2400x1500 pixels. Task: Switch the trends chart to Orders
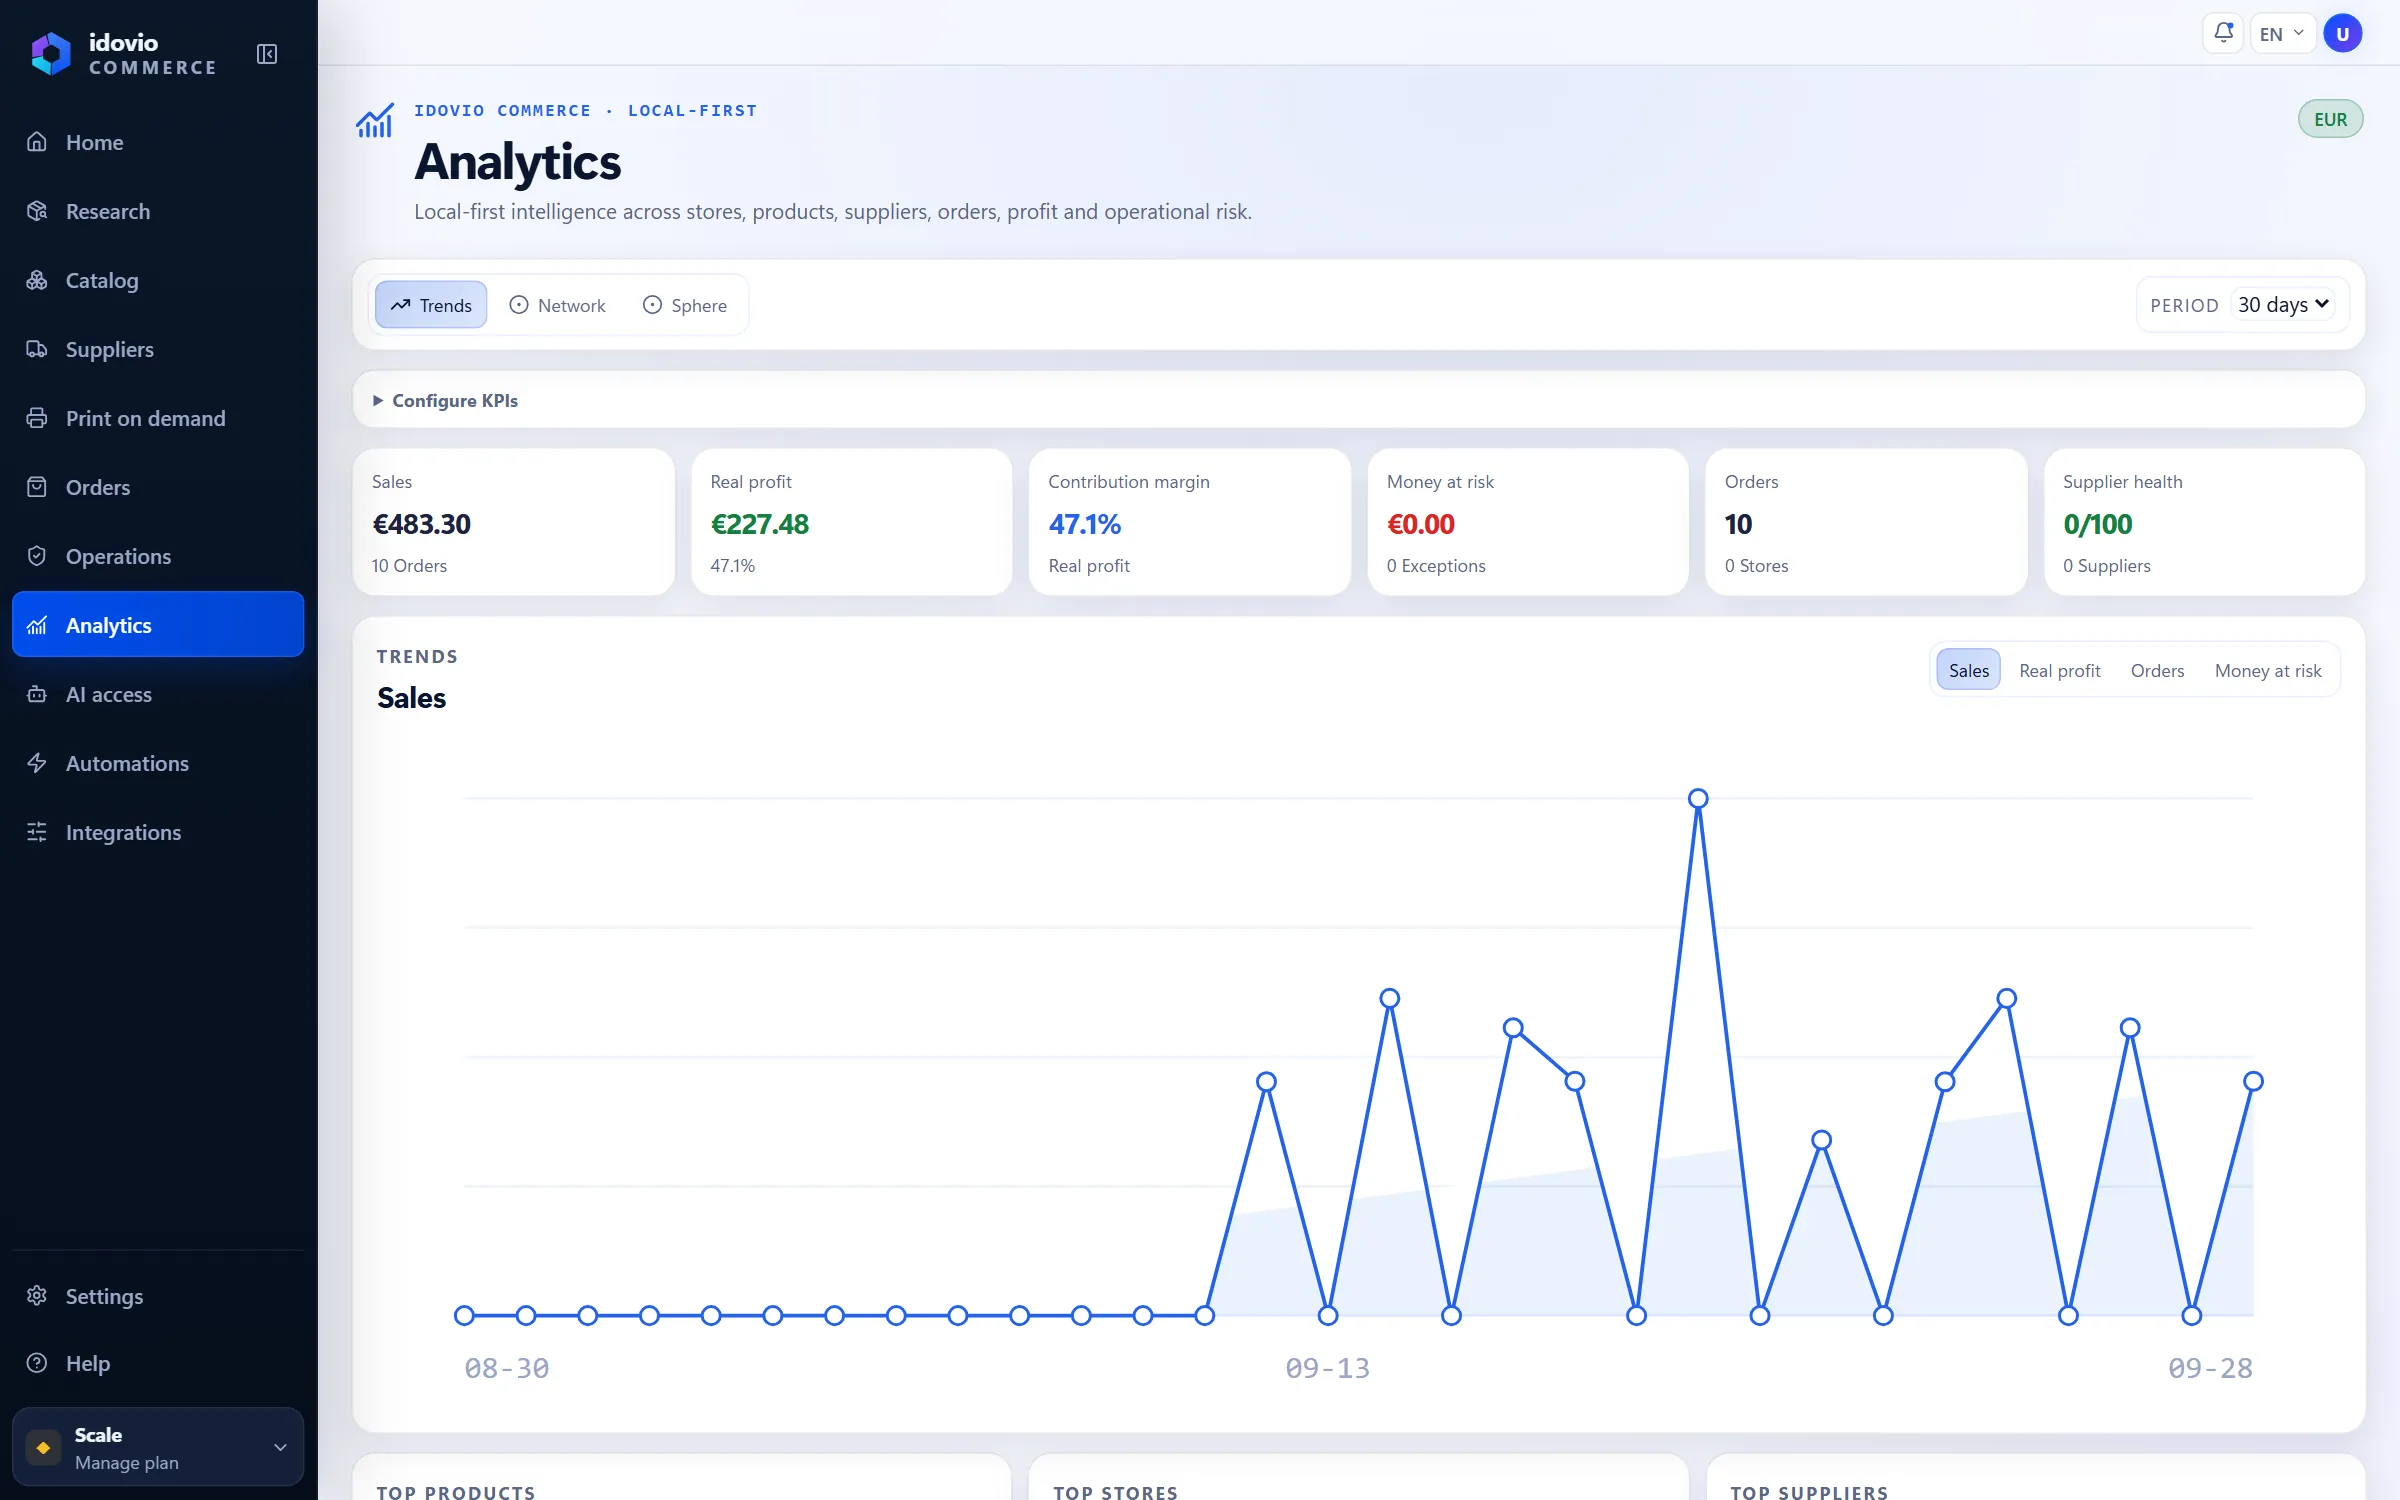[2157, 670]
